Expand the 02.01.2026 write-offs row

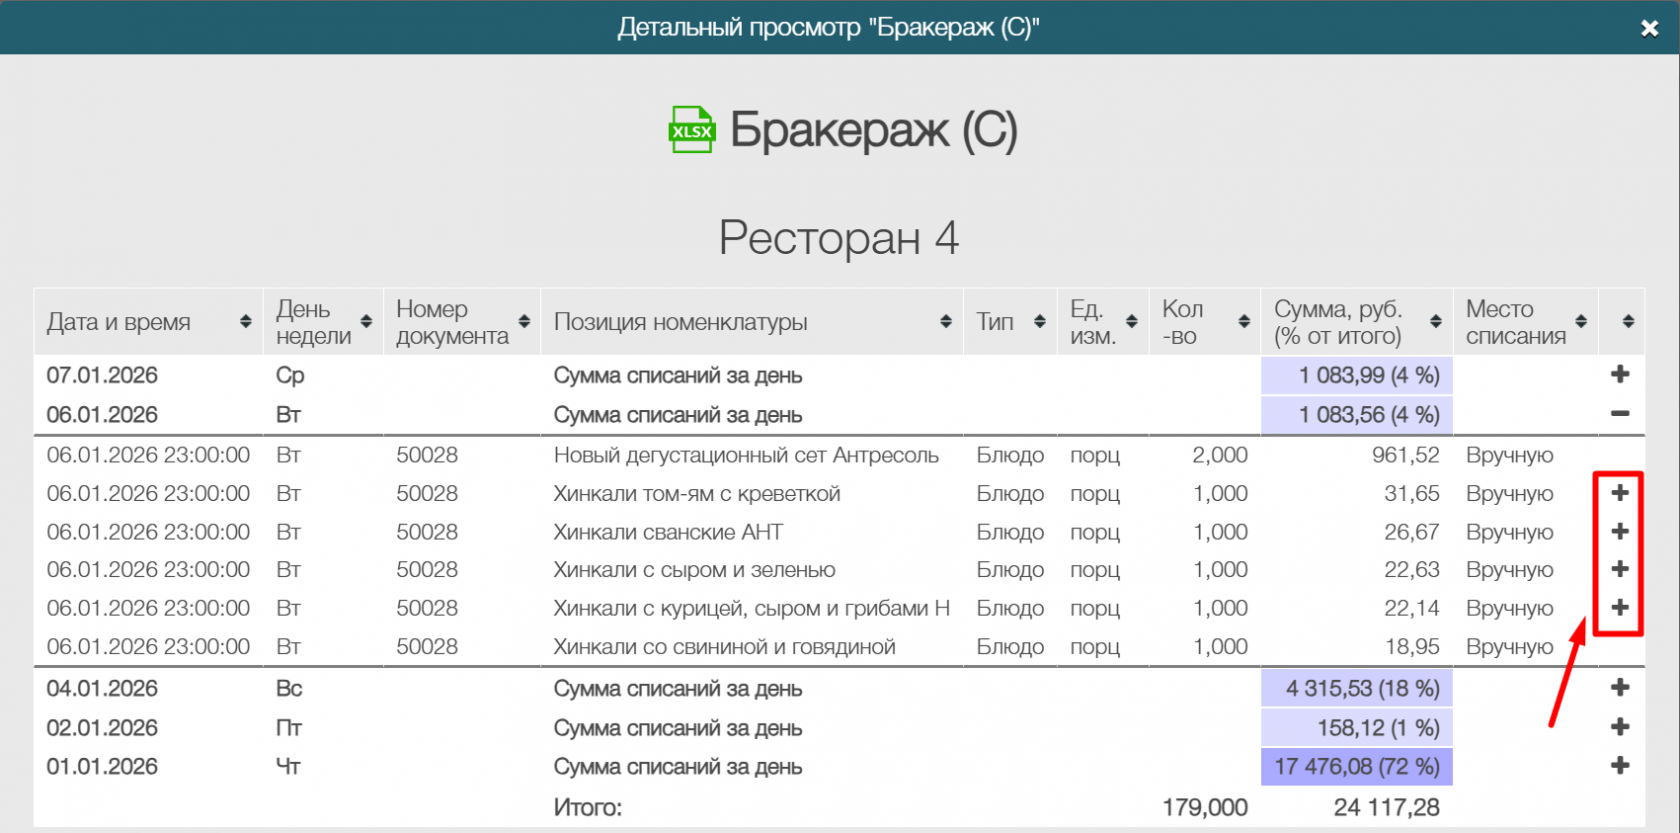coord(1620,727)
